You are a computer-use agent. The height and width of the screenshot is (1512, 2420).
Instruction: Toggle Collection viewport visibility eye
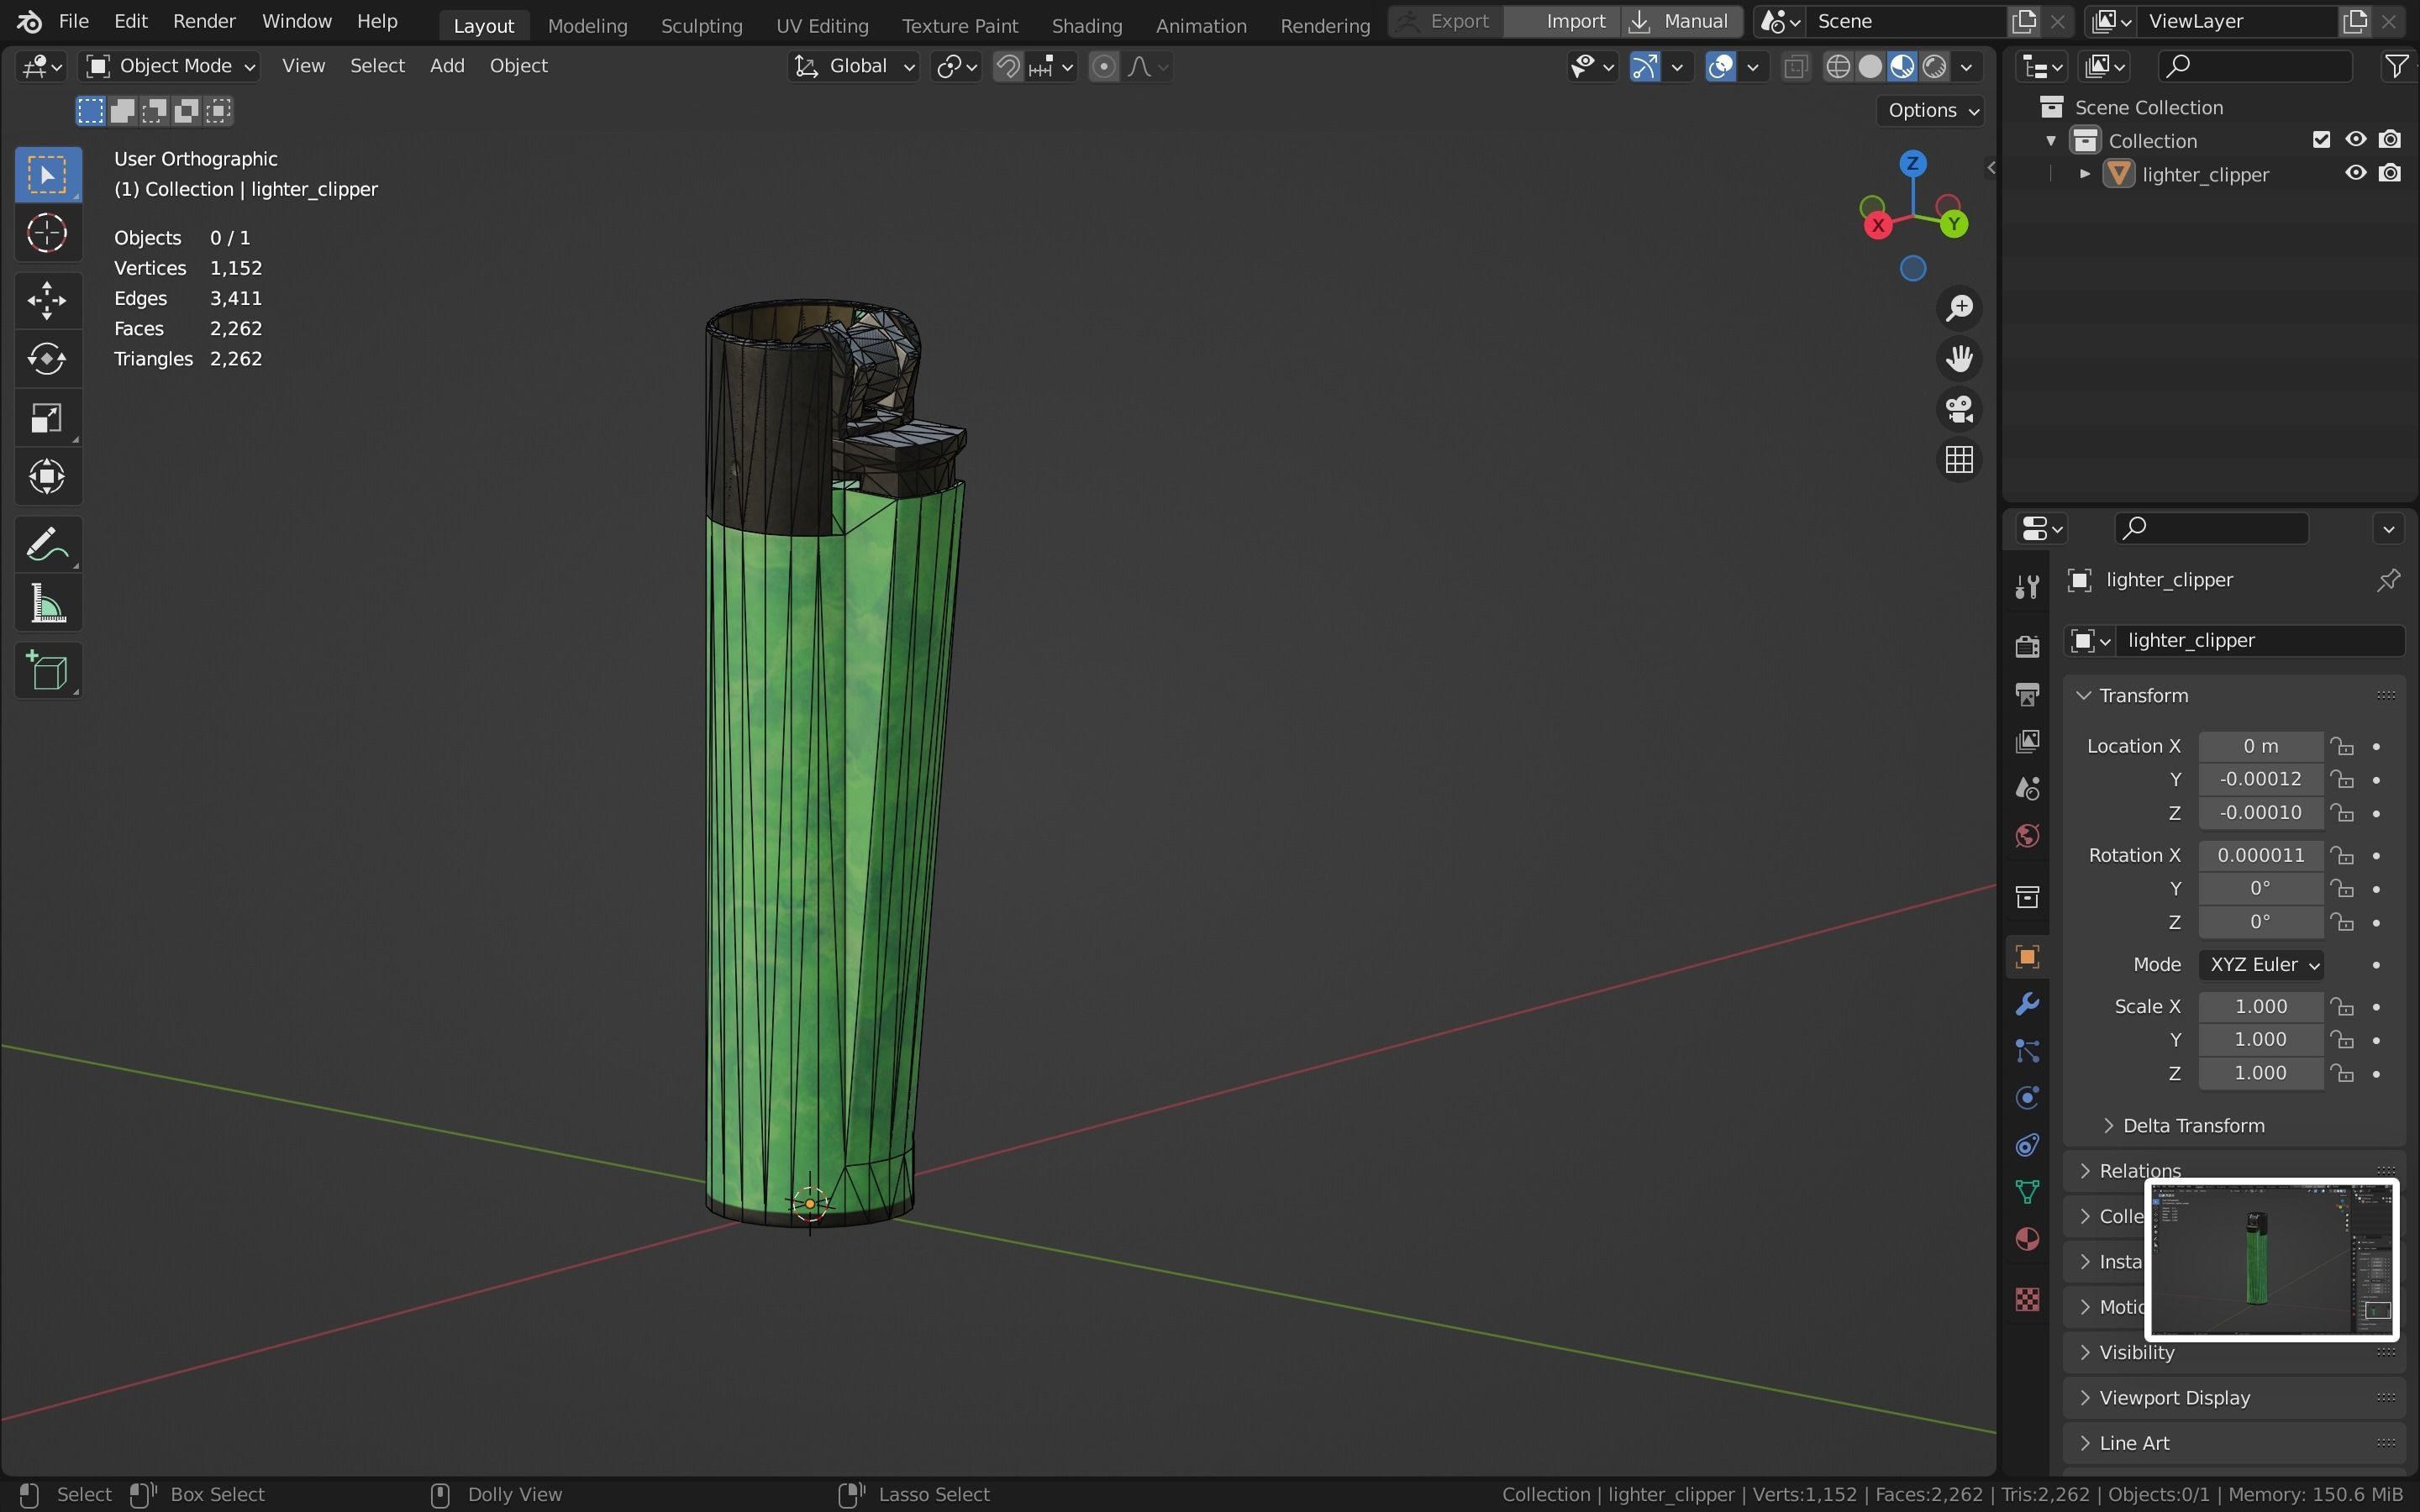click(2356, 139)
